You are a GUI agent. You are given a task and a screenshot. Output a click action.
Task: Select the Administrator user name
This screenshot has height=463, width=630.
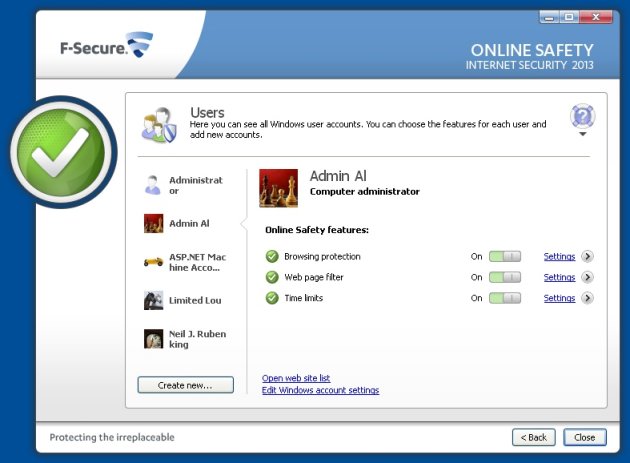[196, 185]
